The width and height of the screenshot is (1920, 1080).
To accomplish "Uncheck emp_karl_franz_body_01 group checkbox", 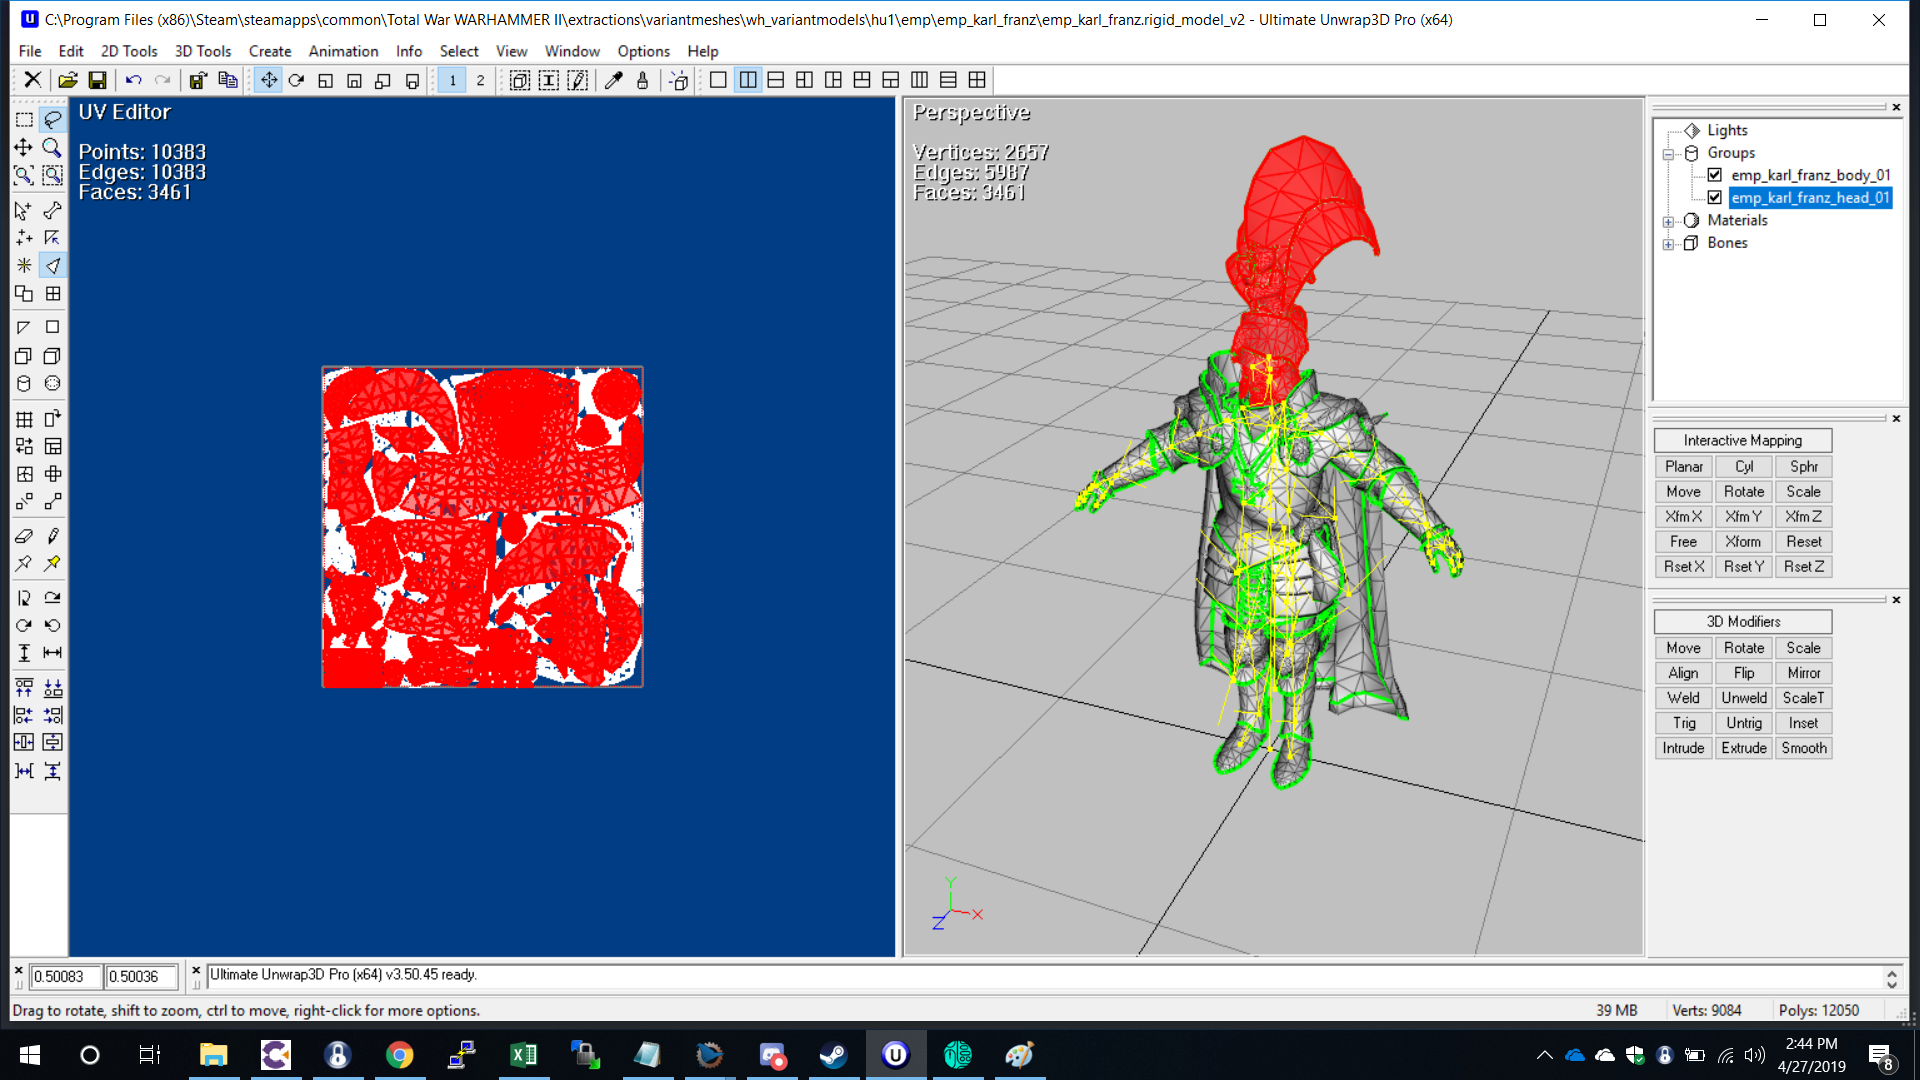I will click(1715, 175).
